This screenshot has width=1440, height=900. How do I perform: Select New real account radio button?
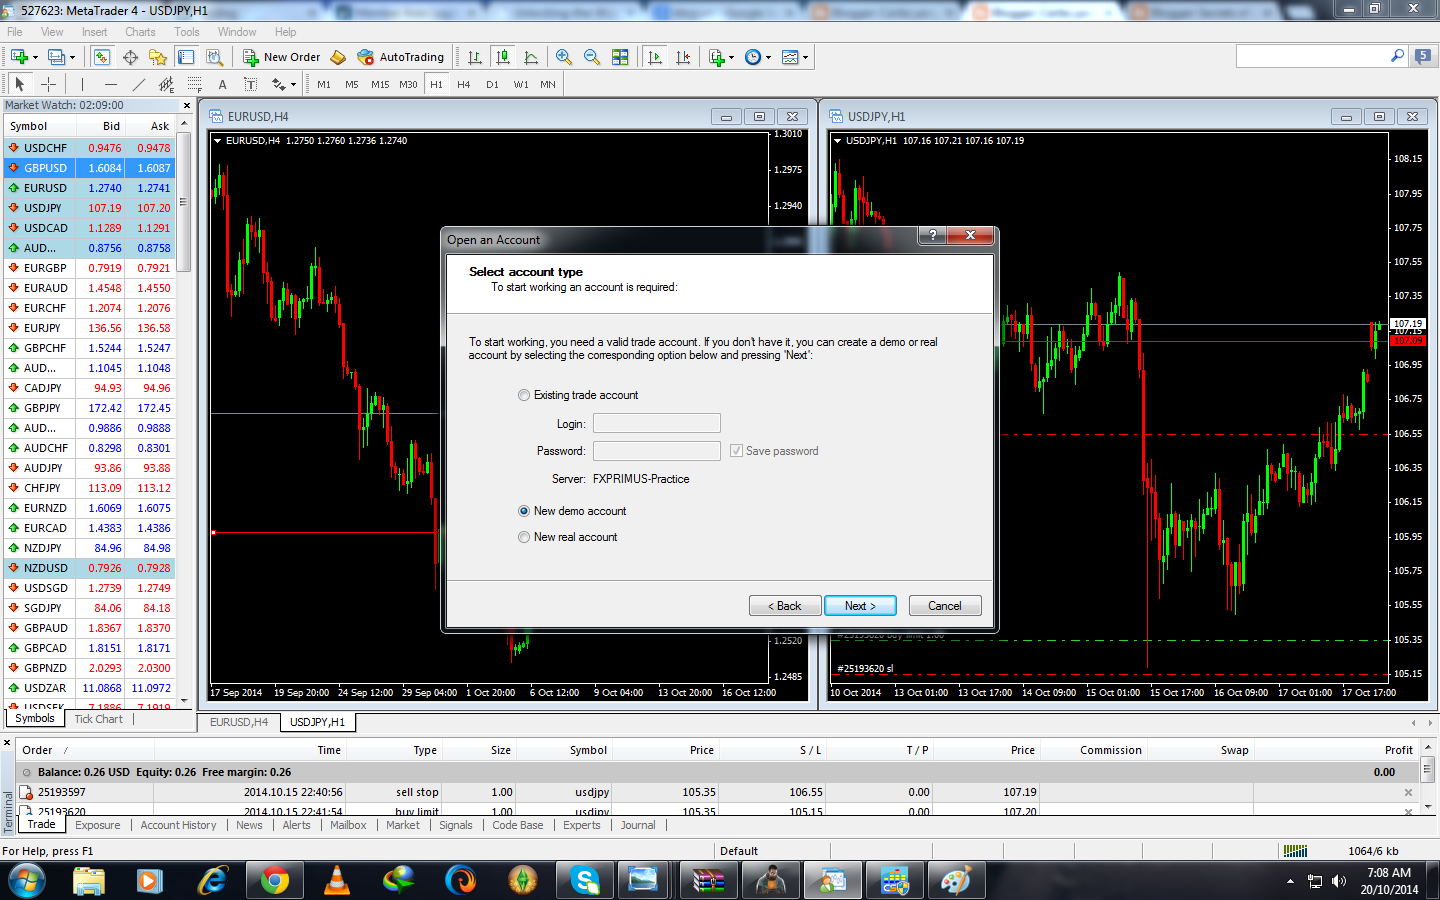[524, 537]
